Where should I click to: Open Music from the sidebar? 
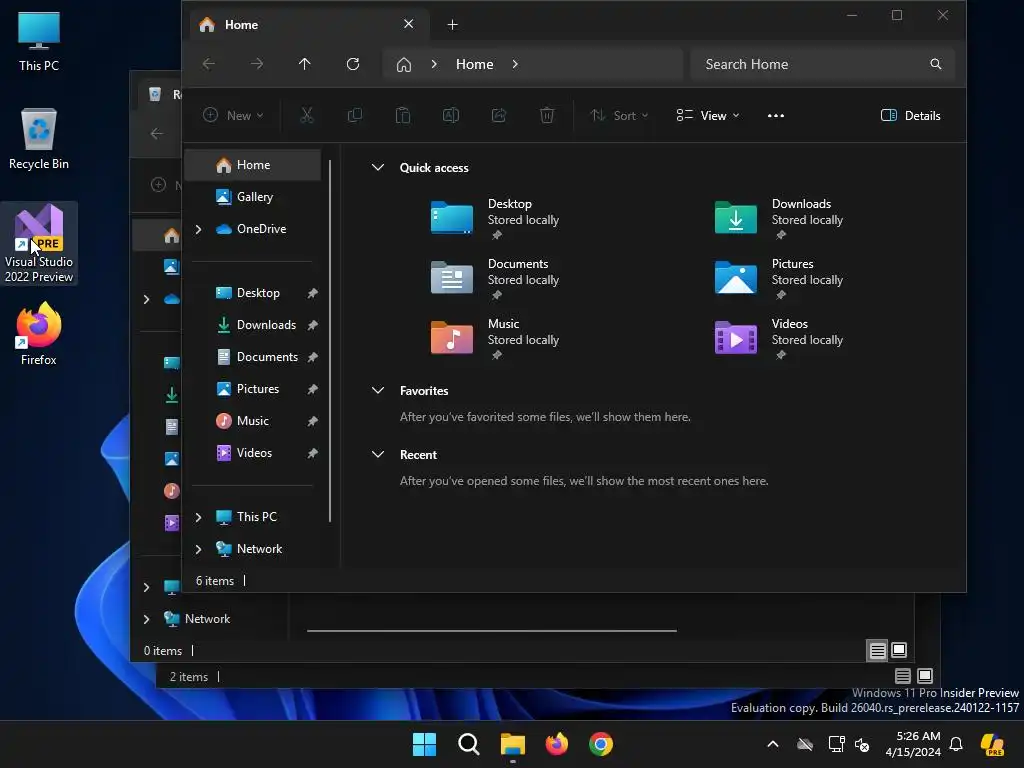click(x=253, y=421)
